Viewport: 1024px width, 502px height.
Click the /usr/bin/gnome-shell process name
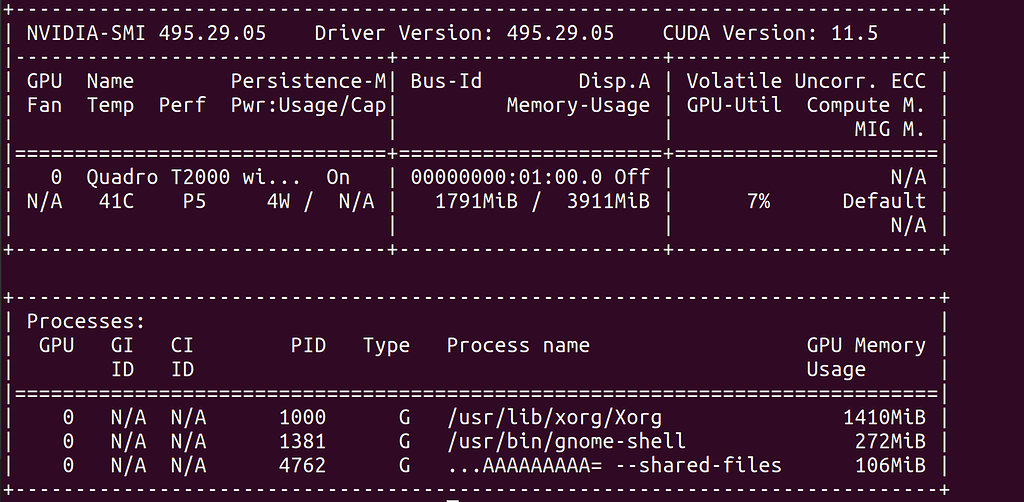566,441
